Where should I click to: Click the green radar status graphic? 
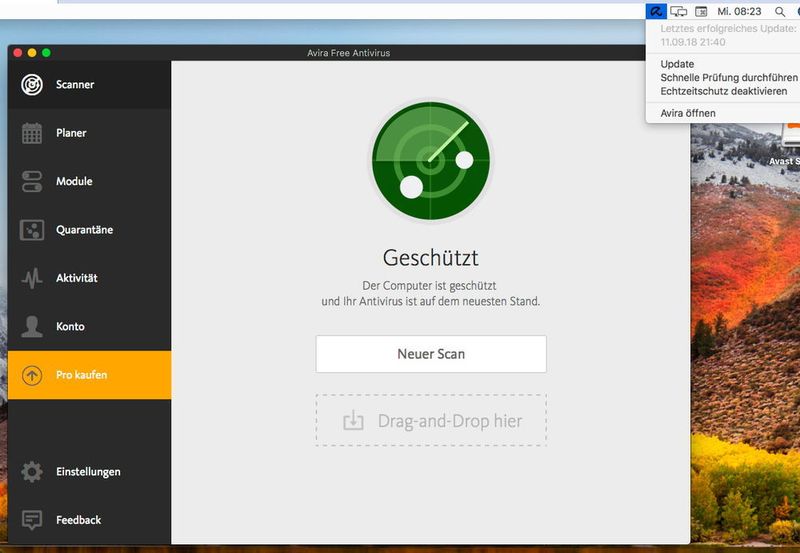point(431,161)
